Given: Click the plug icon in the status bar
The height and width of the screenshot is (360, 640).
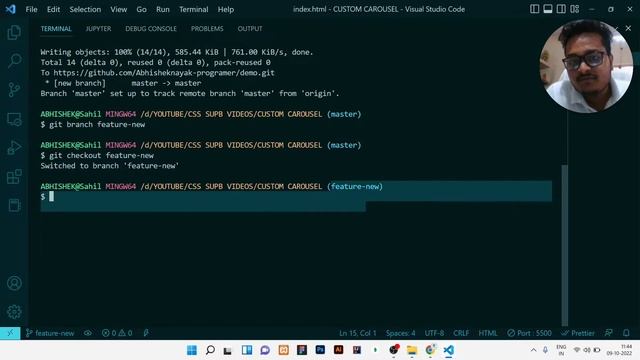Looking at the screenshot, I should click(146, 333).
